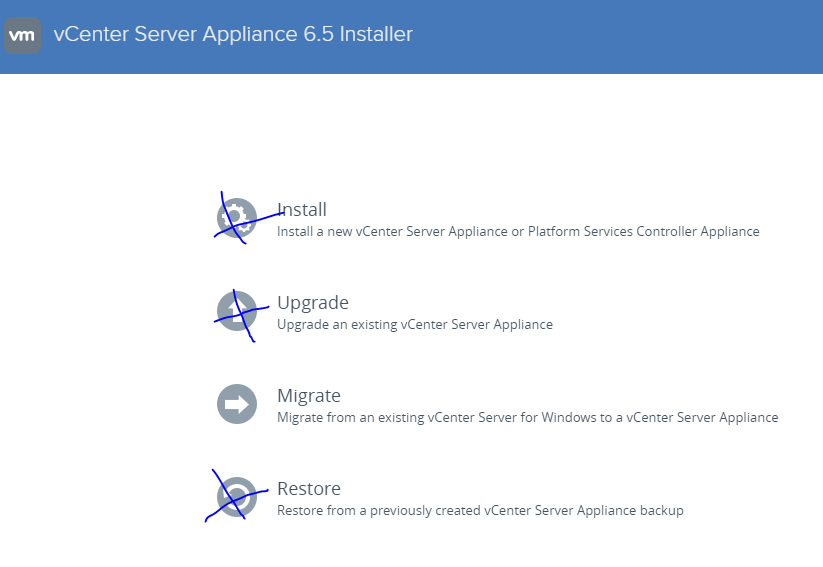
Task: Click the 'vCenter Server Appliance 6.5 Installer' title
Action: pos(233,35)
